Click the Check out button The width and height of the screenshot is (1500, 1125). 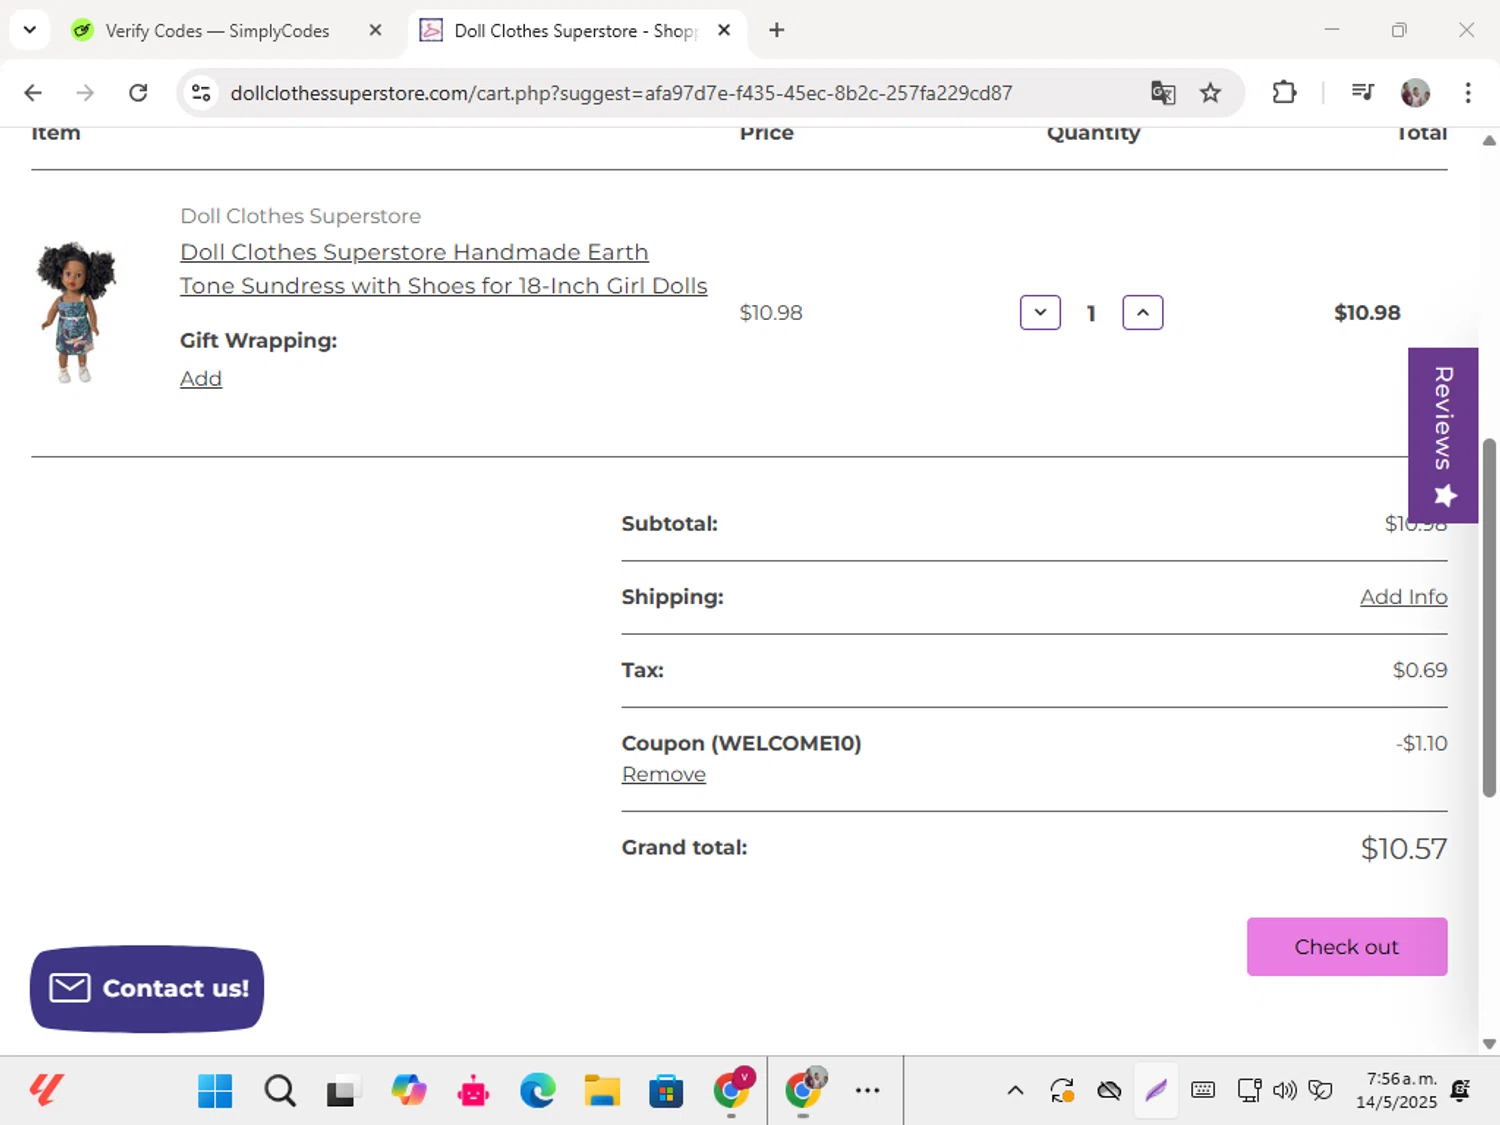pyautogui.click(x=1347, y=947)
